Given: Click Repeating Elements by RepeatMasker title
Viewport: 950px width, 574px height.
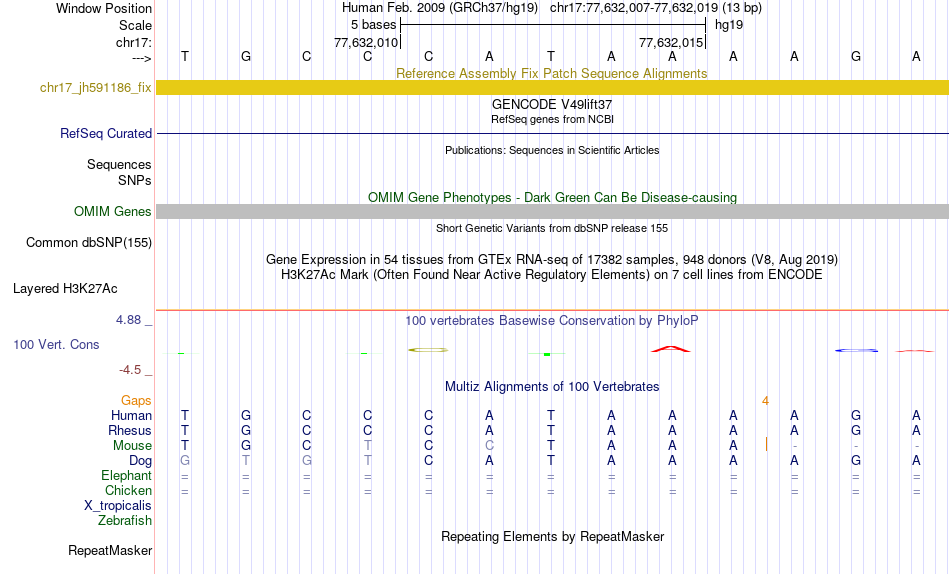Looking at the screenshot, I should click(553, 537).
